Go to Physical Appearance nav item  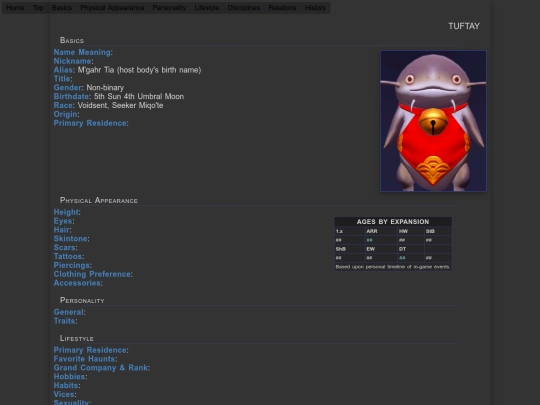112,8
